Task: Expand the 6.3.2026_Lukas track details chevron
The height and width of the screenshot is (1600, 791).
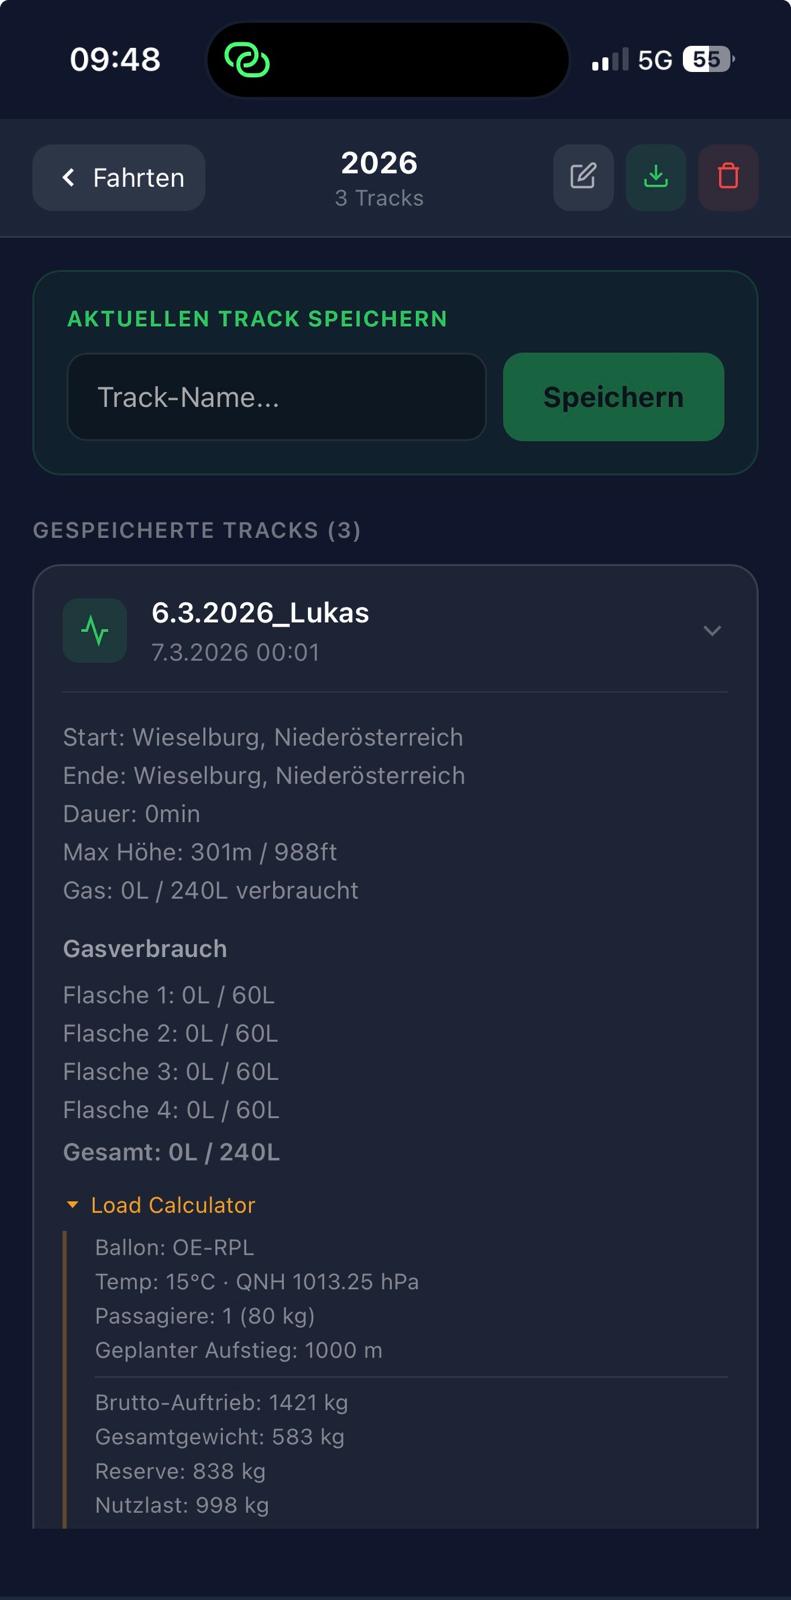Action: click(712, 631)
